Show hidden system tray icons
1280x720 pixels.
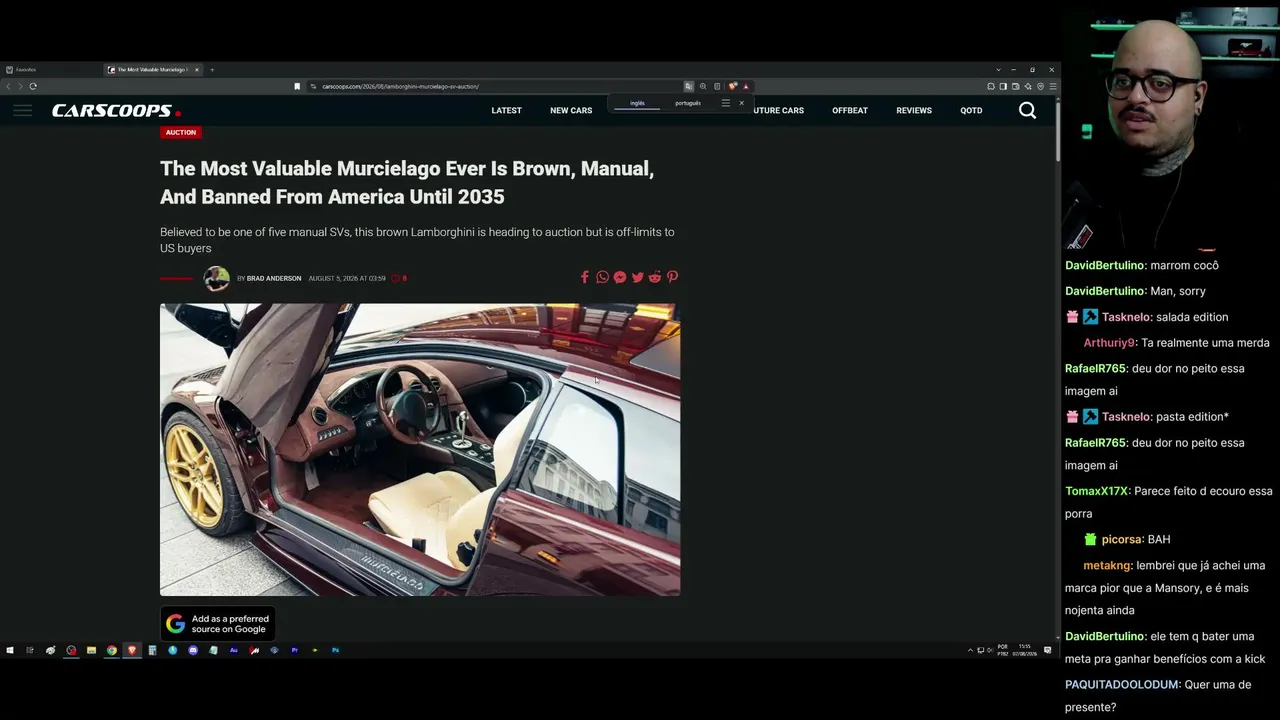(x=970, y=650)
